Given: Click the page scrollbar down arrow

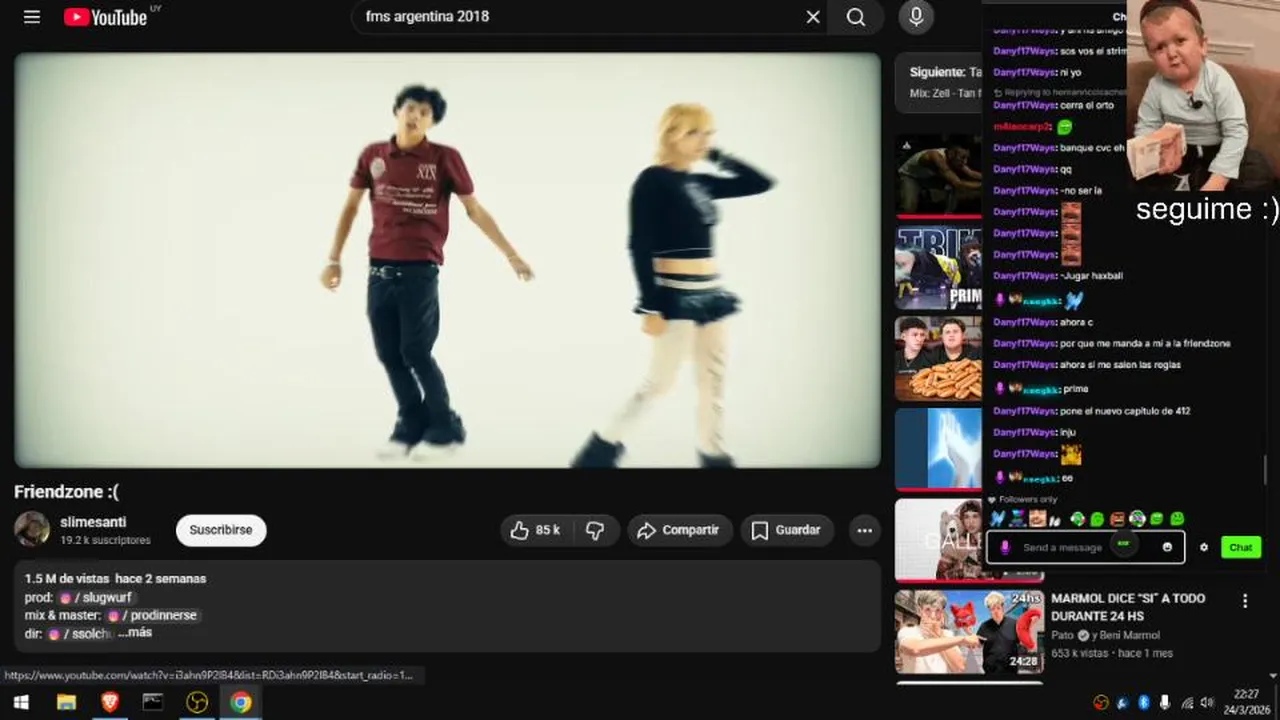Looking at the screenshot, I should (1272, 676).
